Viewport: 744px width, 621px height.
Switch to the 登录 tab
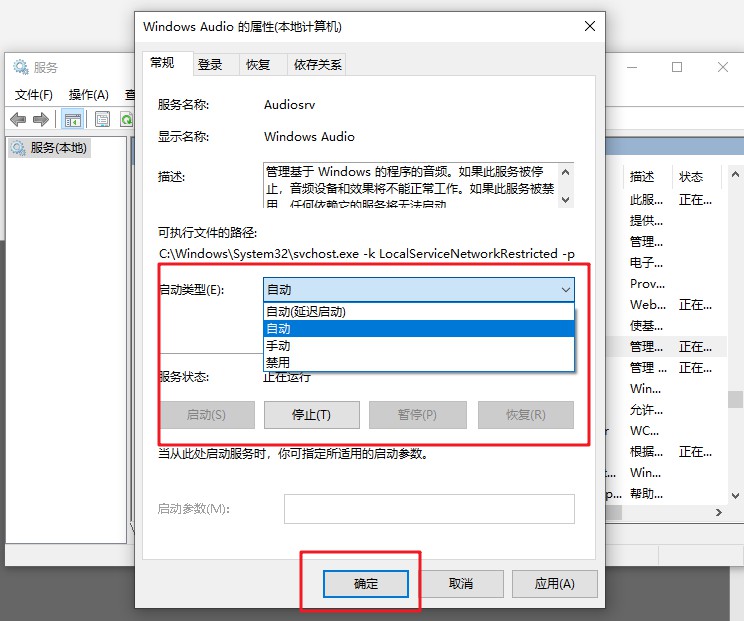(x=210, y=64)
